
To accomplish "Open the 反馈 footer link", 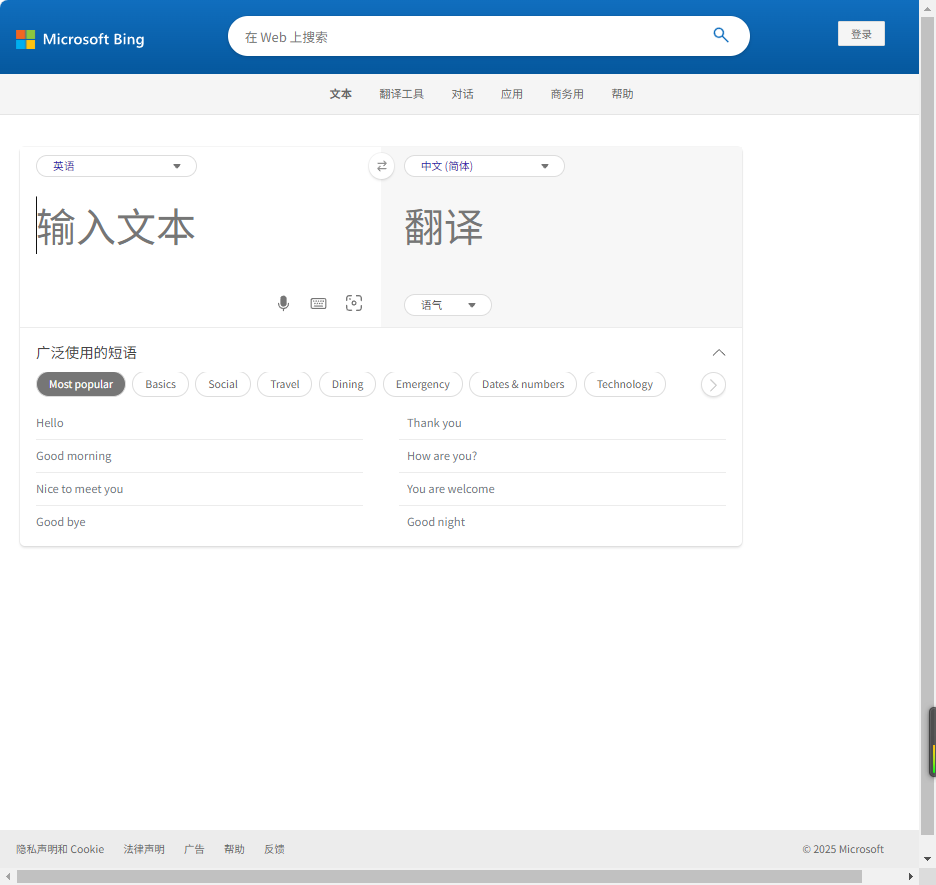I will 274,849.
